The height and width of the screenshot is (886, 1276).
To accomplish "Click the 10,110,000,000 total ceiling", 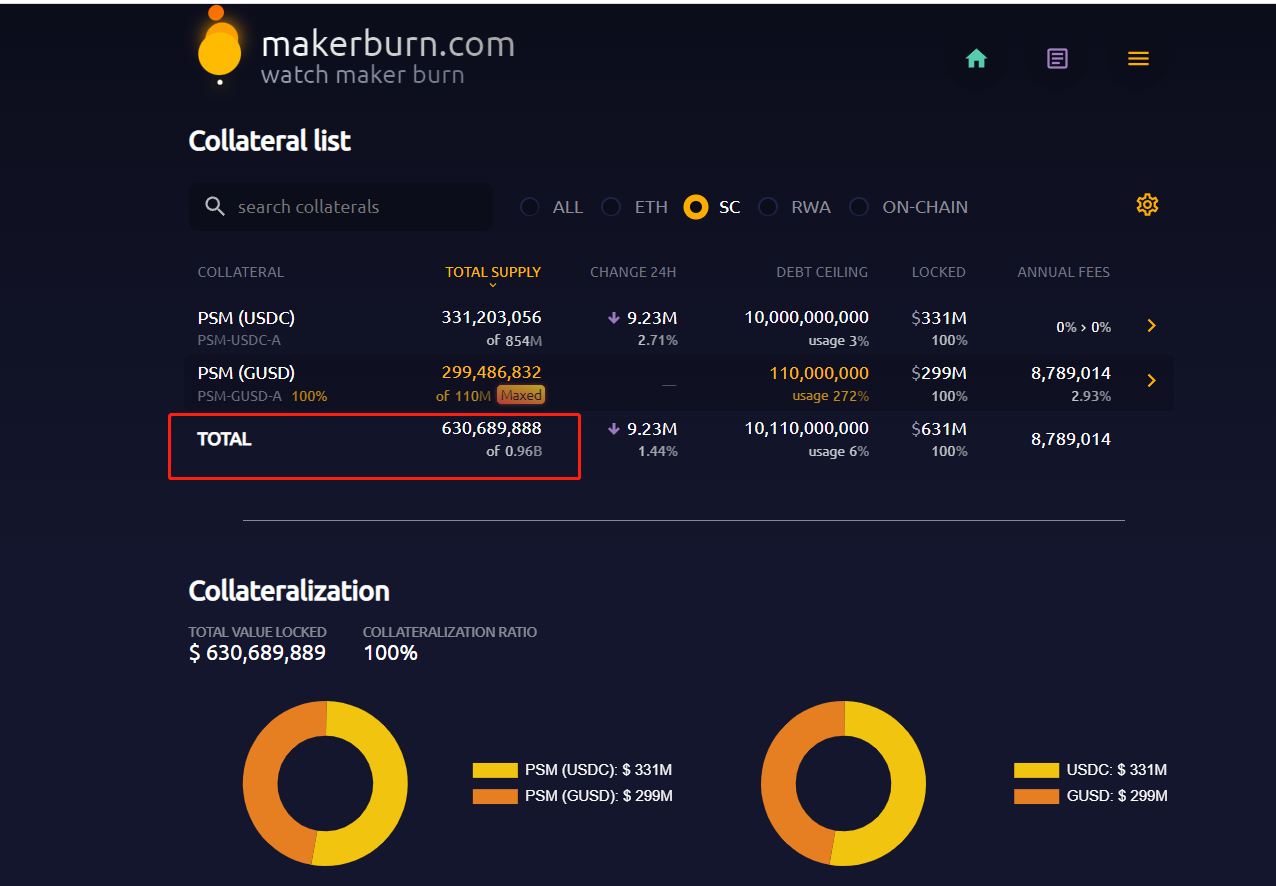I will pyautogui.click(x=806, y=428).
